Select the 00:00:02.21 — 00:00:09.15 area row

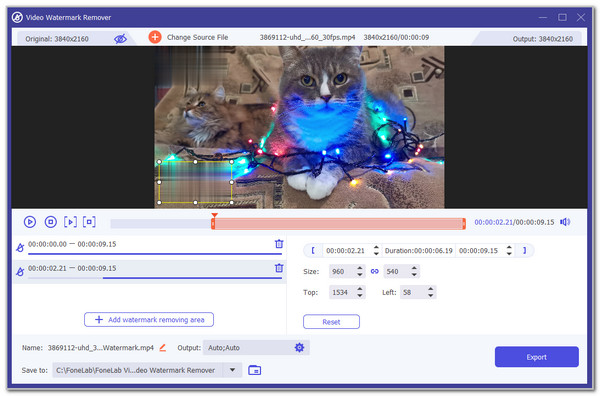coord(150,271)
